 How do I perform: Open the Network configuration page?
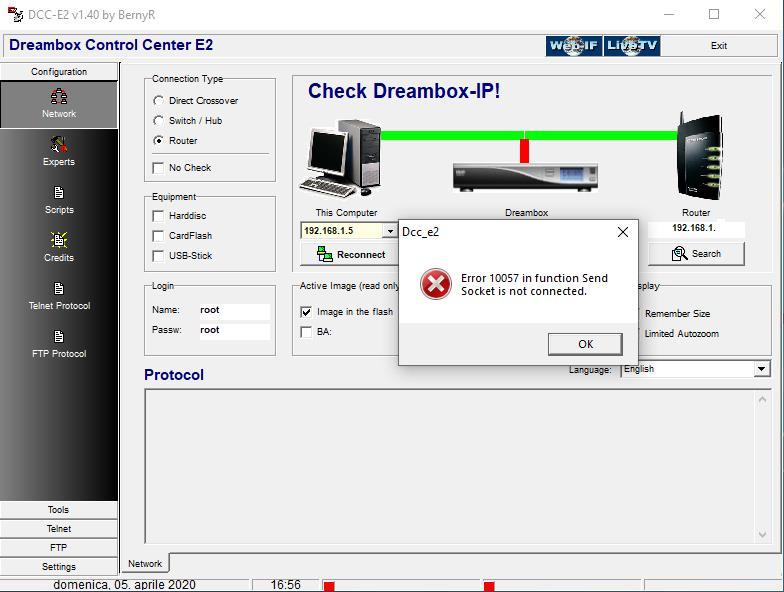[59, 104]
